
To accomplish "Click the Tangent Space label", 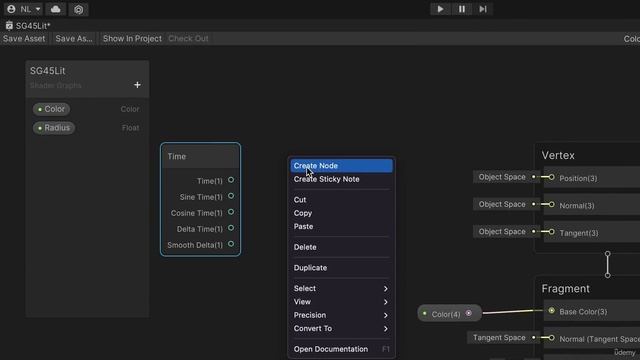I will tap(499, 338).
